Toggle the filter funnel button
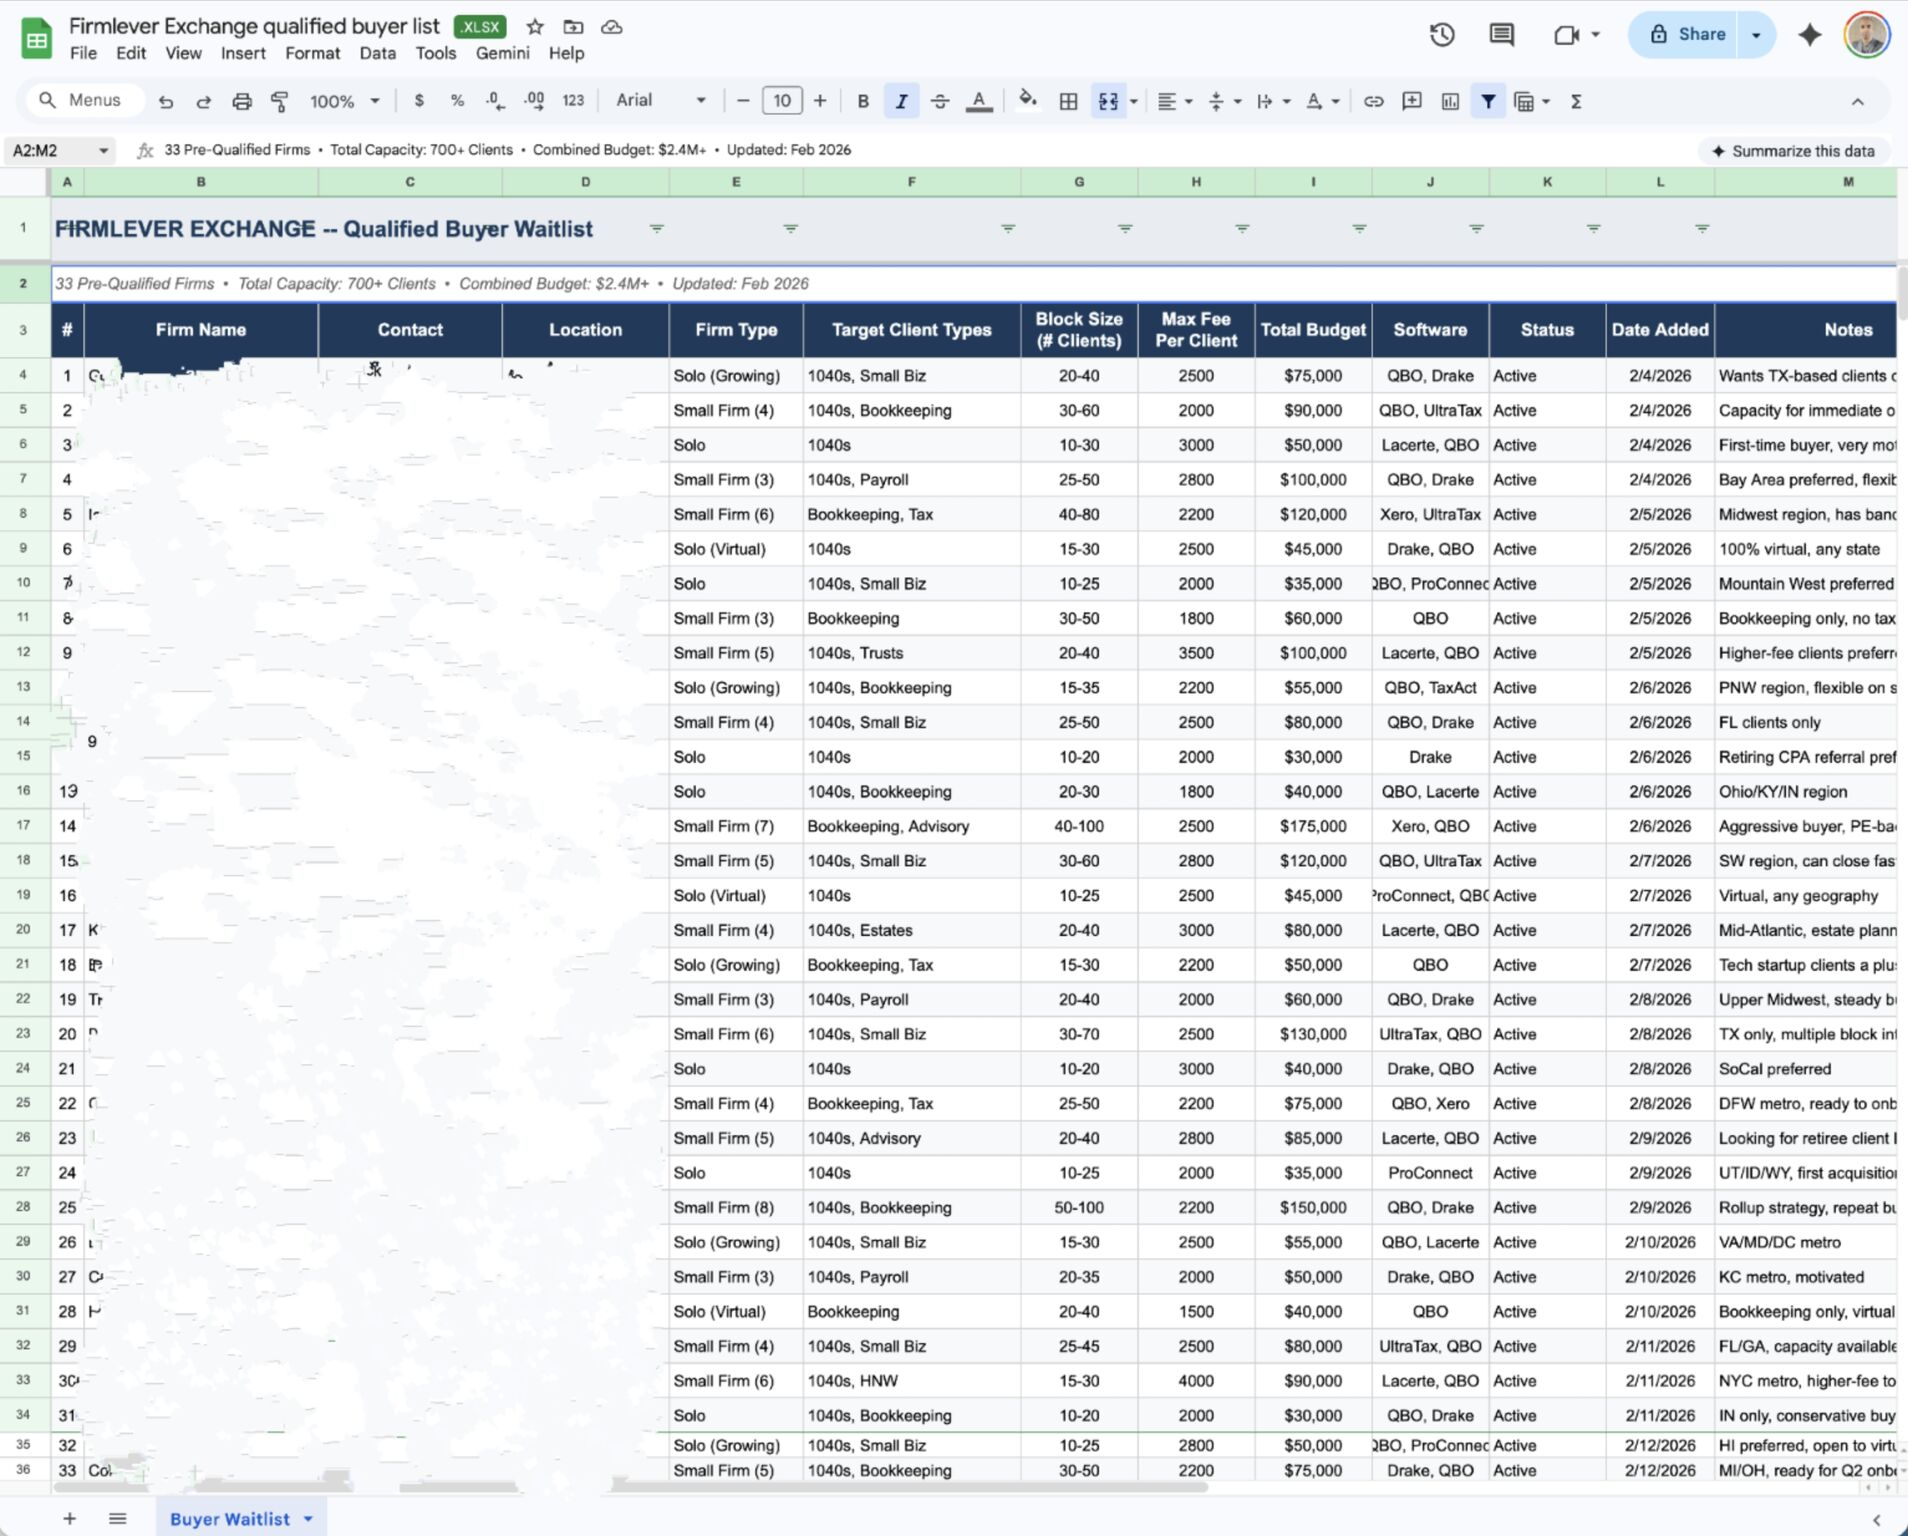This screenshot has height=1536, width=1908. (x=1488, y=101)
